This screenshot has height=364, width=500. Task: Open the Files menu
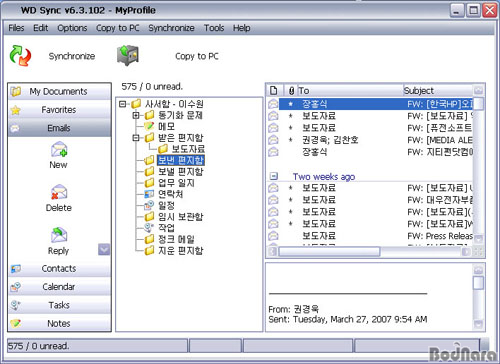point(16,28)
